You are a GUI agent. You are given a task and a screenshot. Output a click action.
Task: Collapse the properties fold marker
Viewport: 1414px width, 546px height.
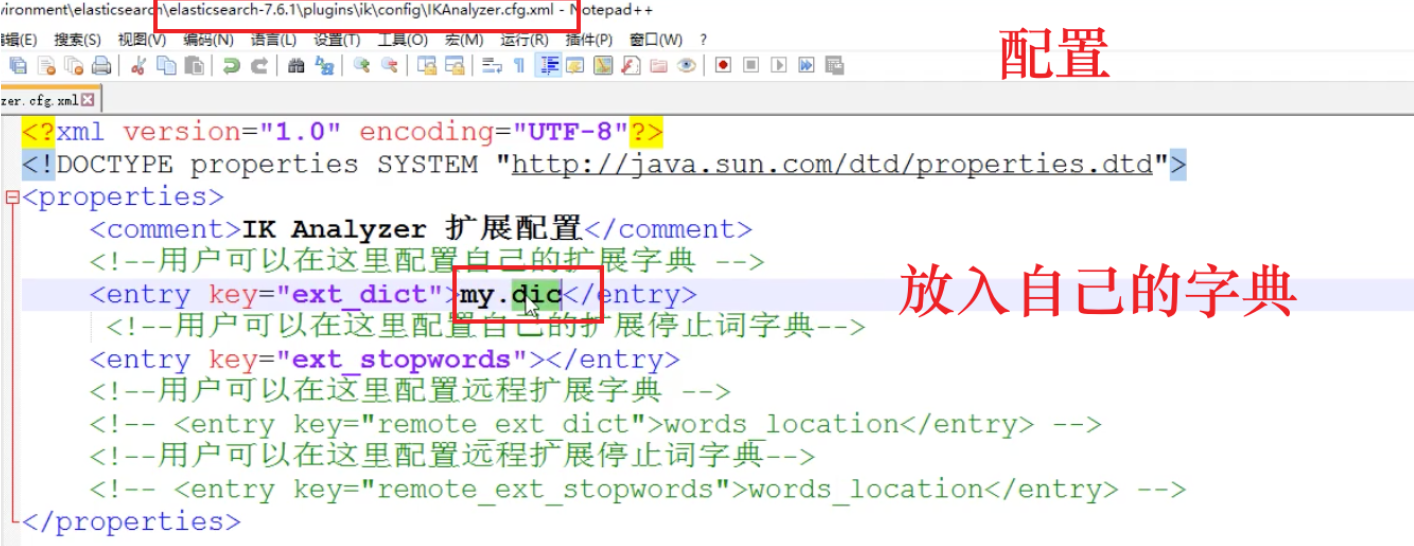pos(13,197)
